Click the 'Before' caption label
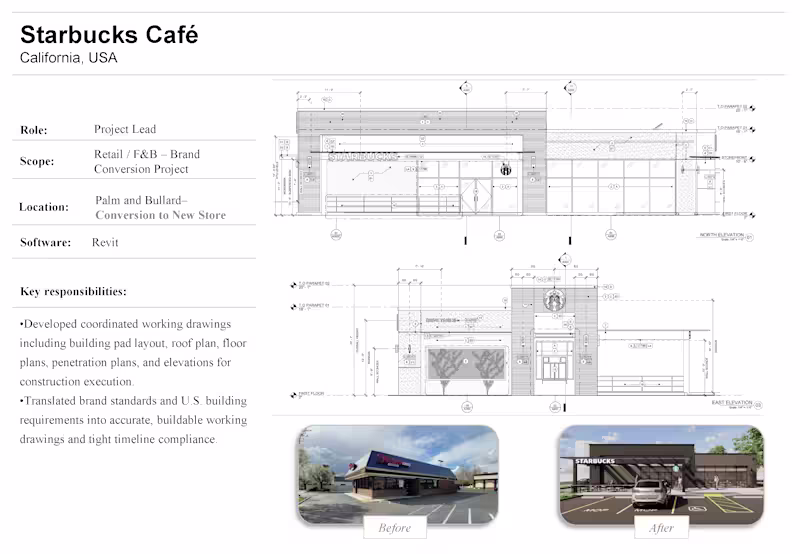Screen dimensions: 800x554 pos(395,527)
